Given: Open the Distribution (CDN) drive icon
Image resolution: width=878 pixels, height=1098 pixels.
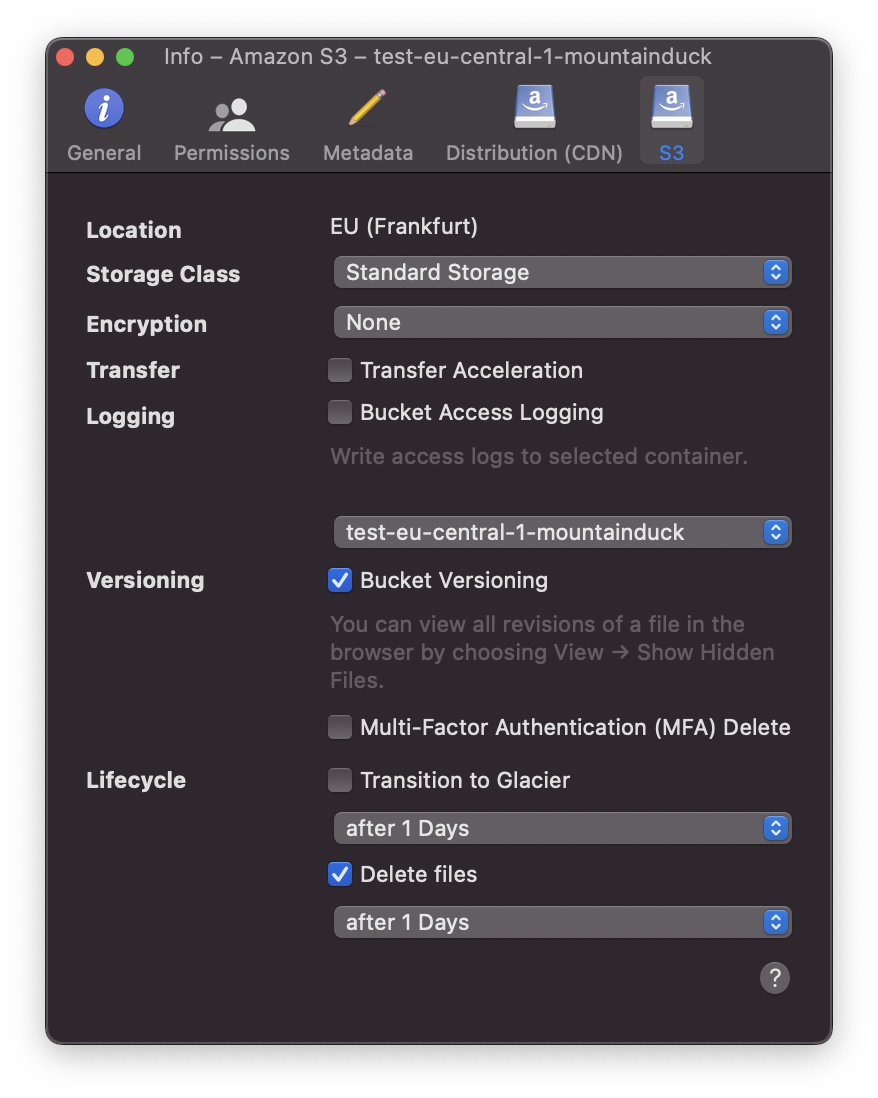Looking at the screenshot, I should coord(535,107).
